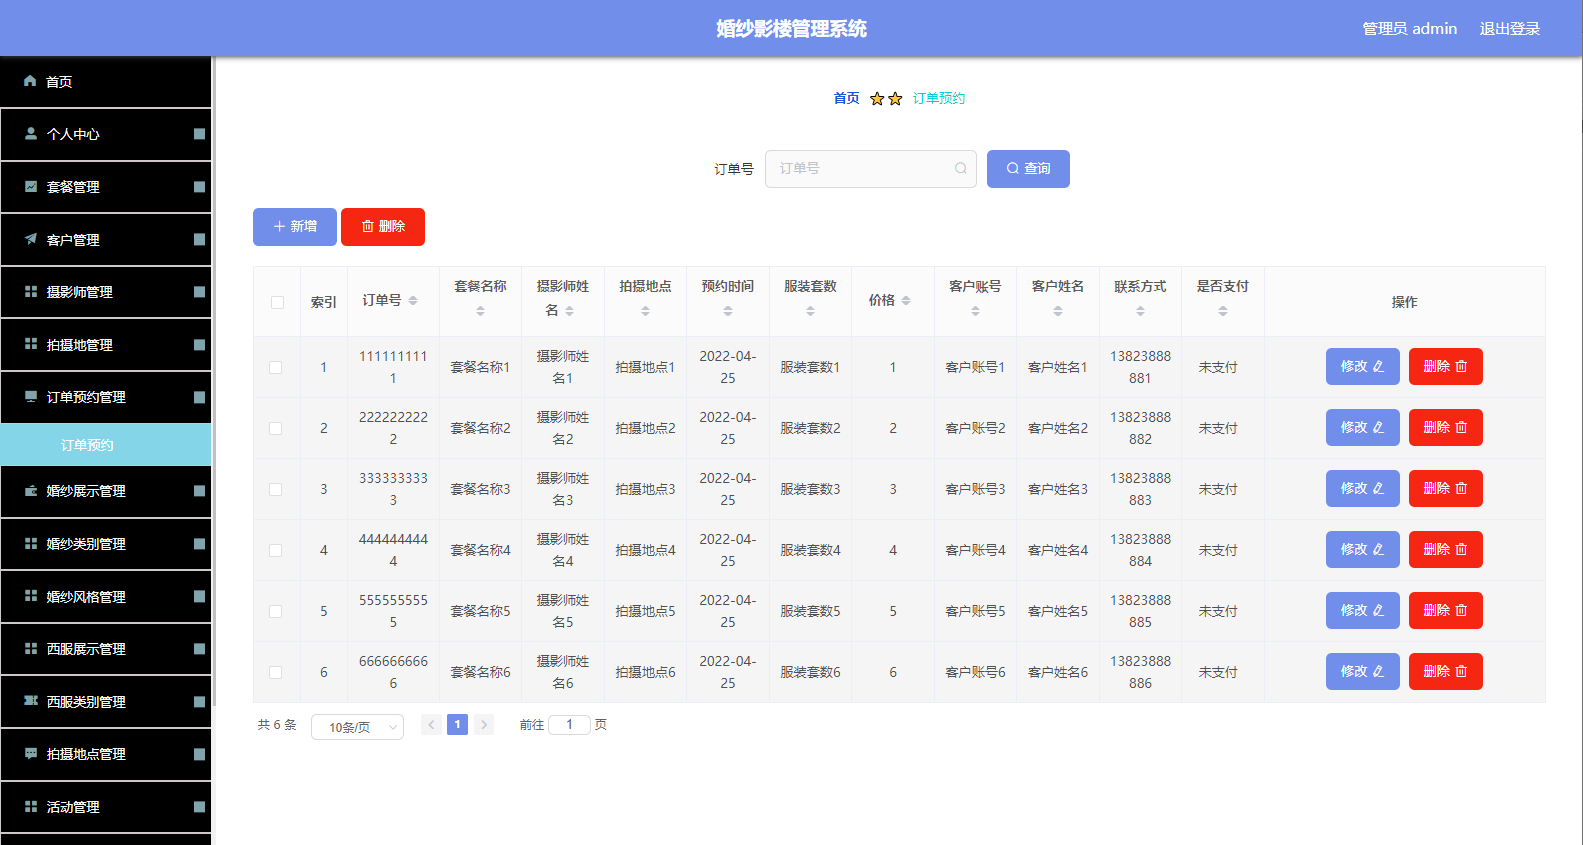Sort by 套餐名称 column arrows
The width and height of the screenshot is (1583, 845).
click(480, 311)
